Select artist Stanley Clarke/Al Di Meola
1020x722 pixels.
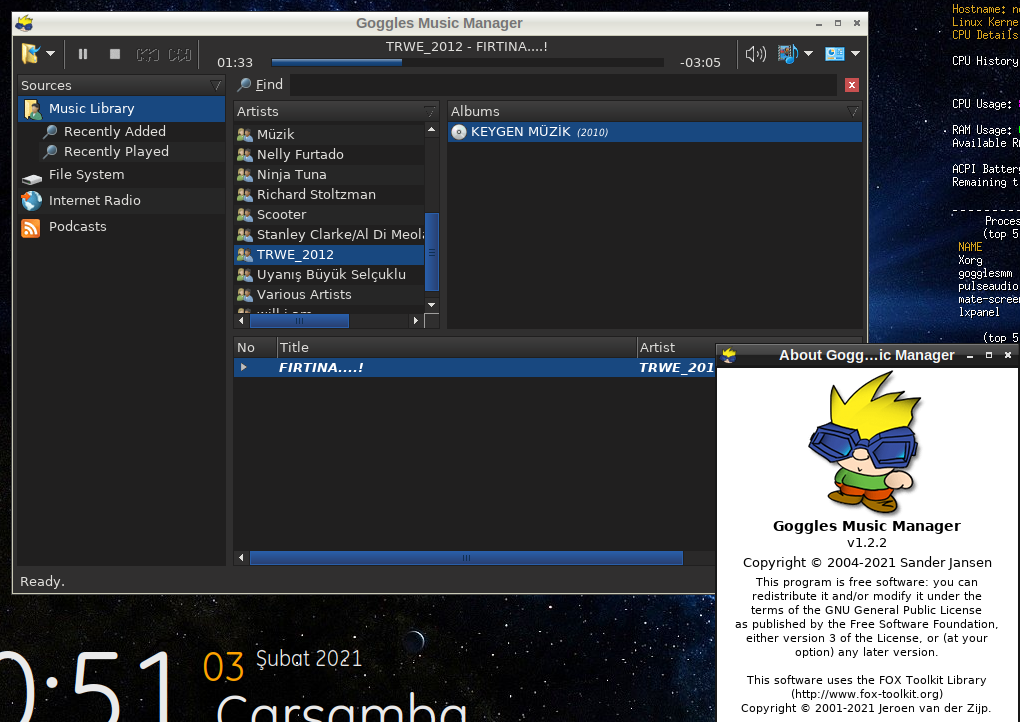tap(329, 235)
